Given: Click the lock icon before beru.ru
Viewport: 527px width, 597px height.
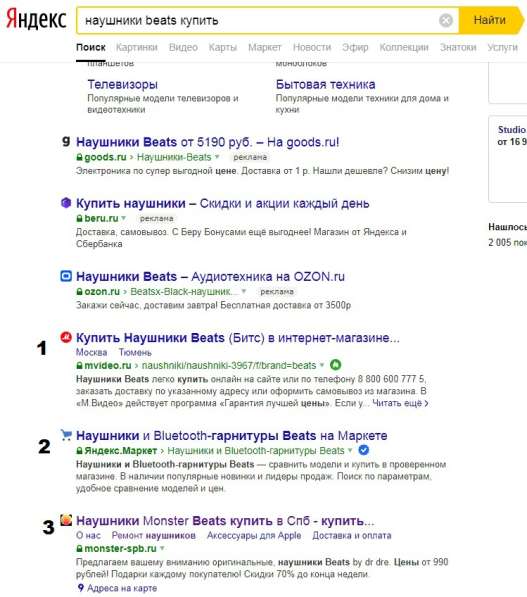Looking at the screenshot, I should pos(79,218).
